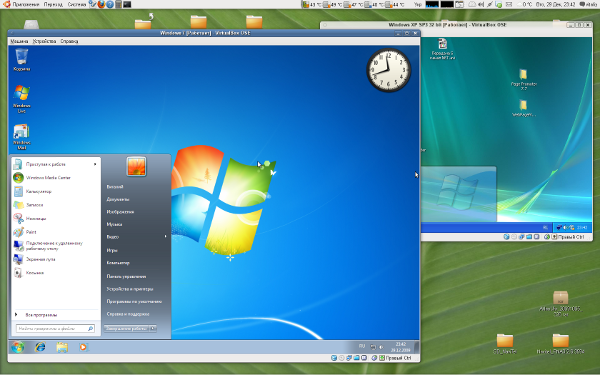Click the analog clock desktop gadget
The height and width of the screenshot is (375, 600).
tap(389, 70)
